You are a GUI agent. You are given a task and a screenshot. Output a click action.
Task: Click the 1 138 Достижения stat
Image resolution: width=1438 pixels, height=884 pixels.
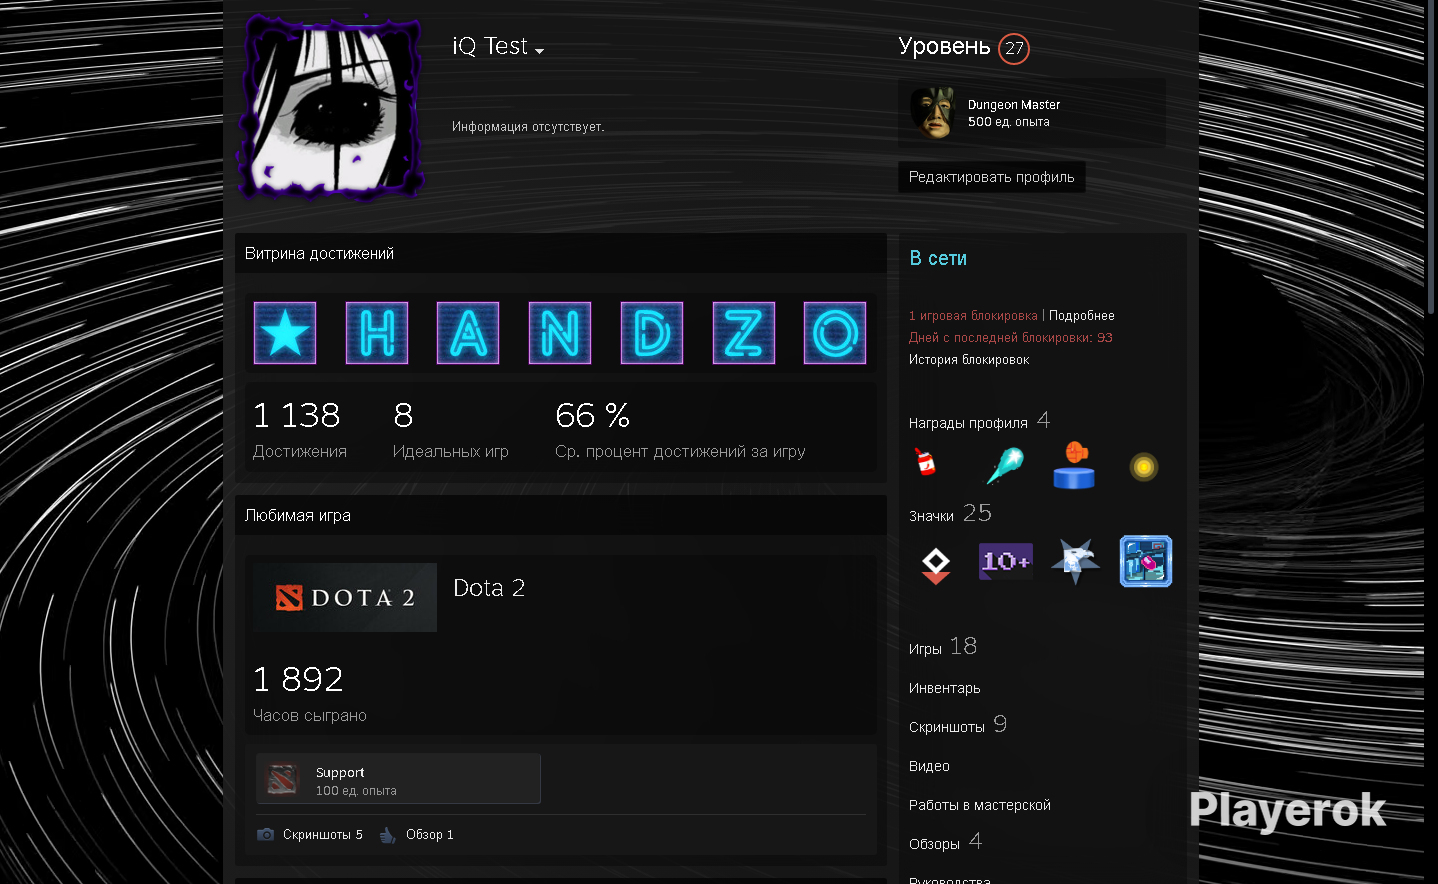[x=300, y=430]
